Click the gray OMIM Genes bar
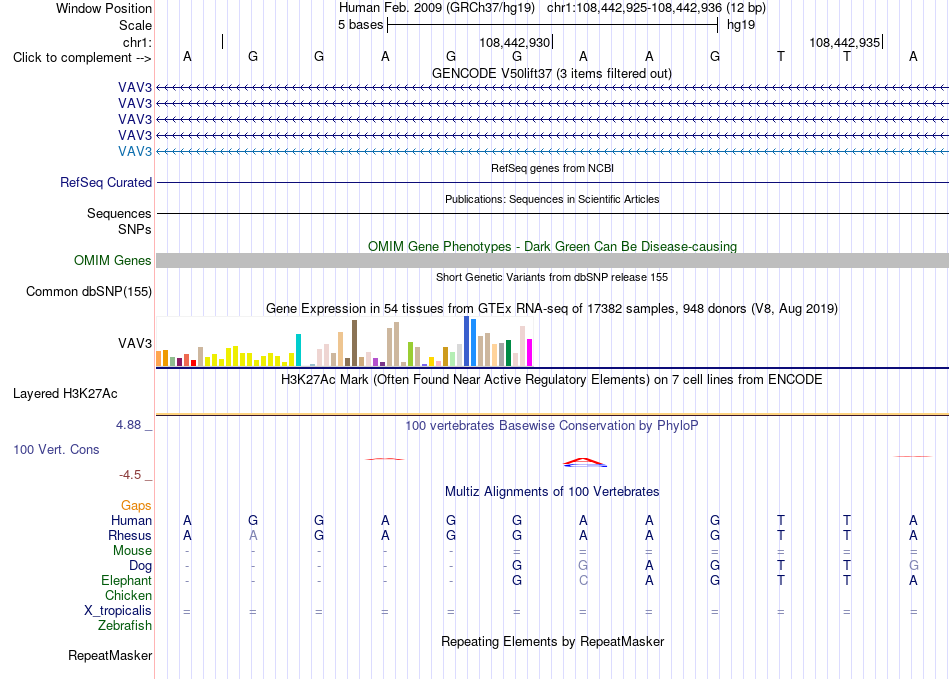 (x=552, y=260)
